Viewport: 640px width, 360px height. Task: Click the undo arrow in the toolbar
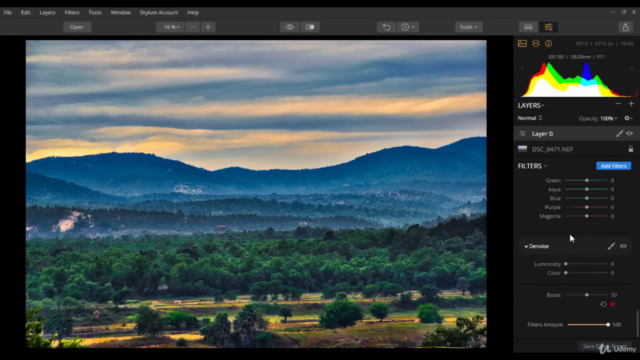pyautogui.click(x=386, y=27)
